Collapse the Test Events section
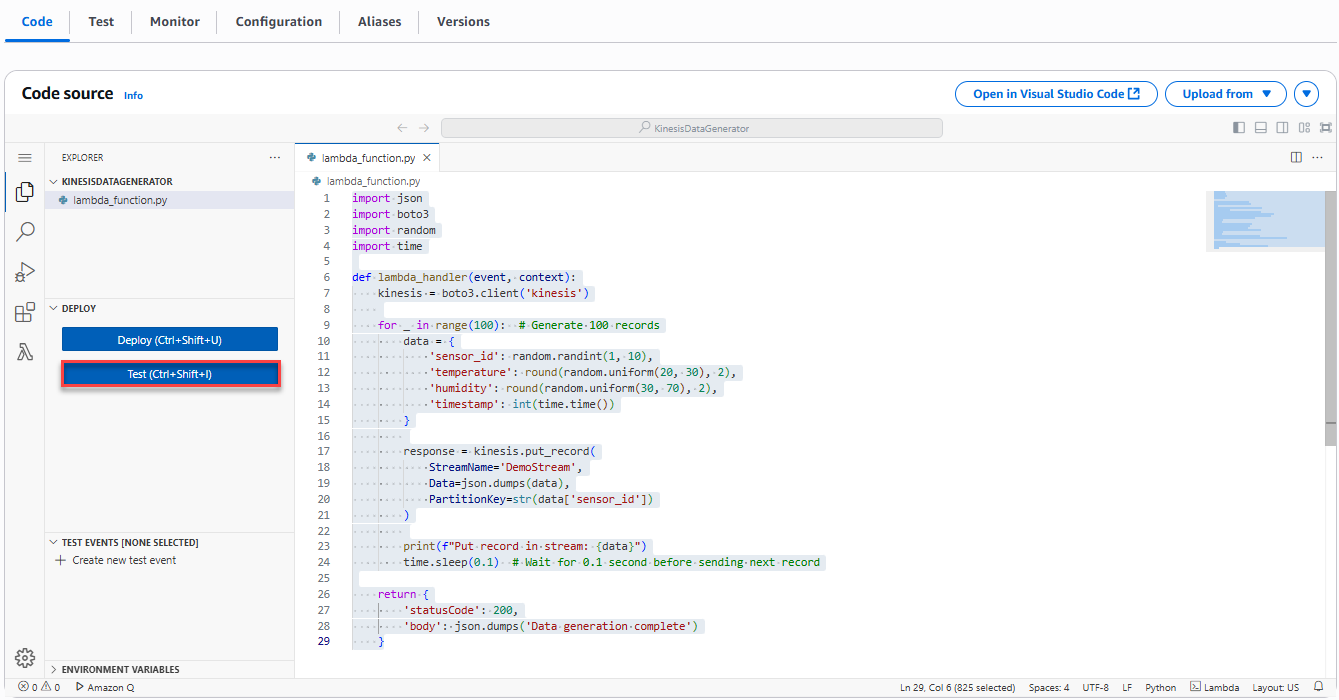This screenshot has height=700, width=1339. 129,542
